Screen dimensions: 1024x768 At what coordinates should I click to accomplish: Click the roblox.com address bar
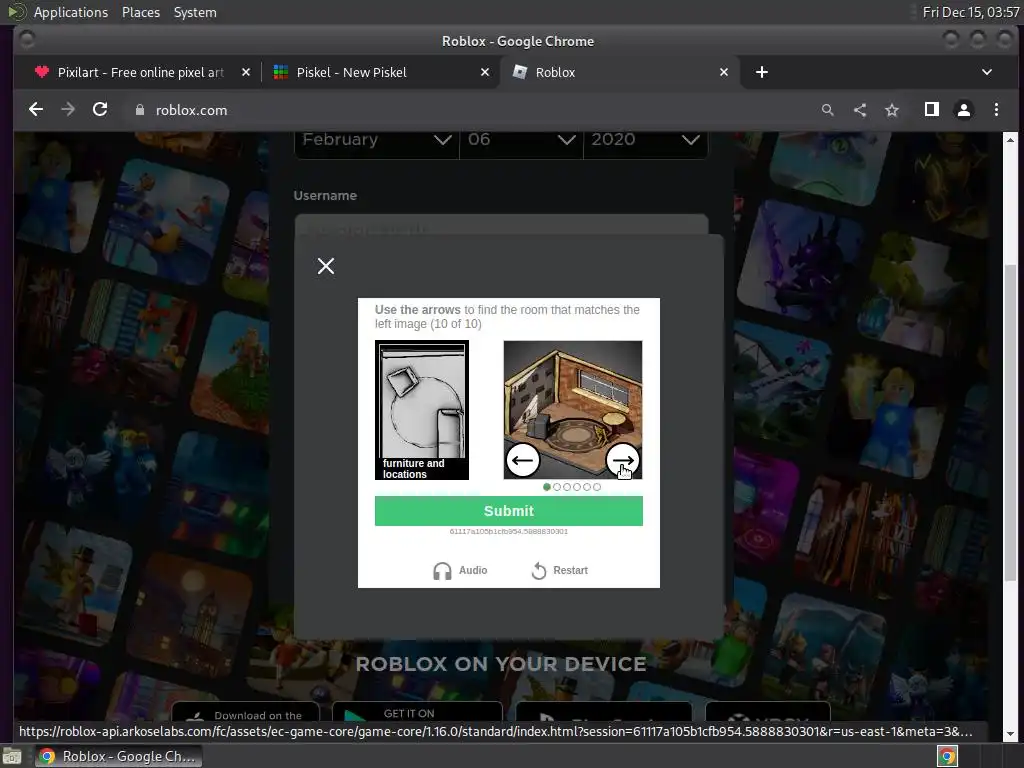[470, 110]
